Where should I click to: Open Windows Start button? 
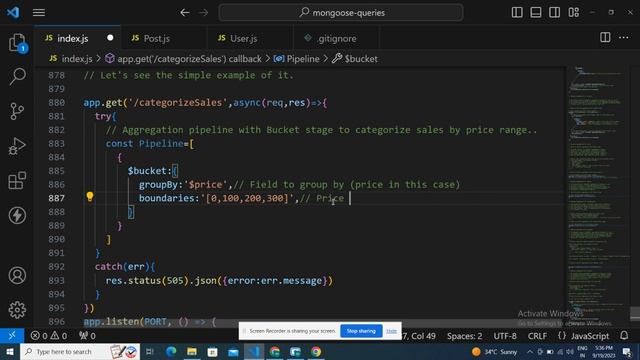click(9, 351)
